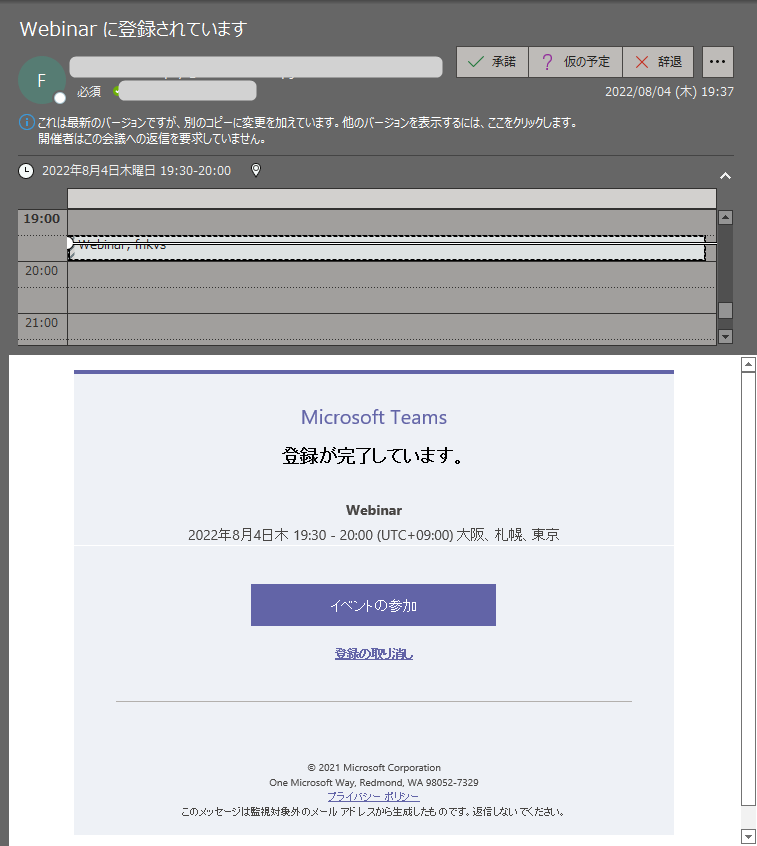Click the 2022年8月4日木曜日 19:30-20:00 meeting time
This screenshot has width=757, height=846.
pos(137,171)
